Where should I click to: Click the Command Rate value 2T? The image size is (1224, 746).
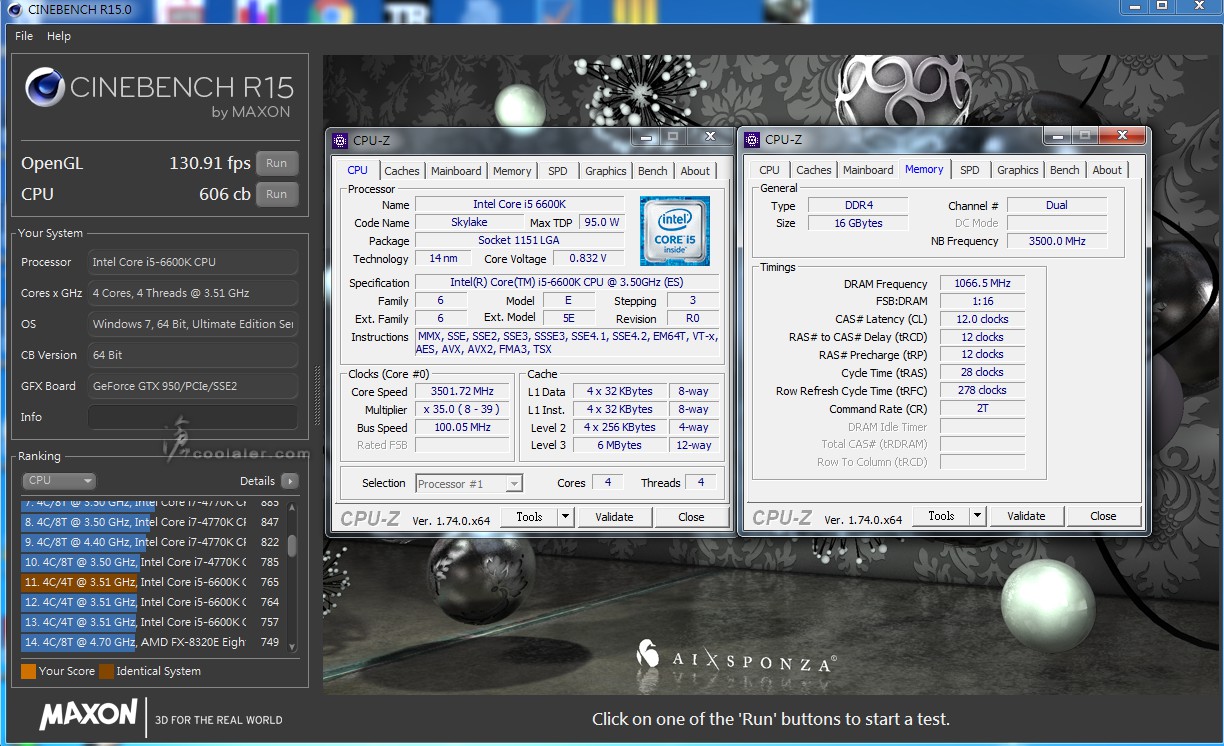tap(982, 409)
